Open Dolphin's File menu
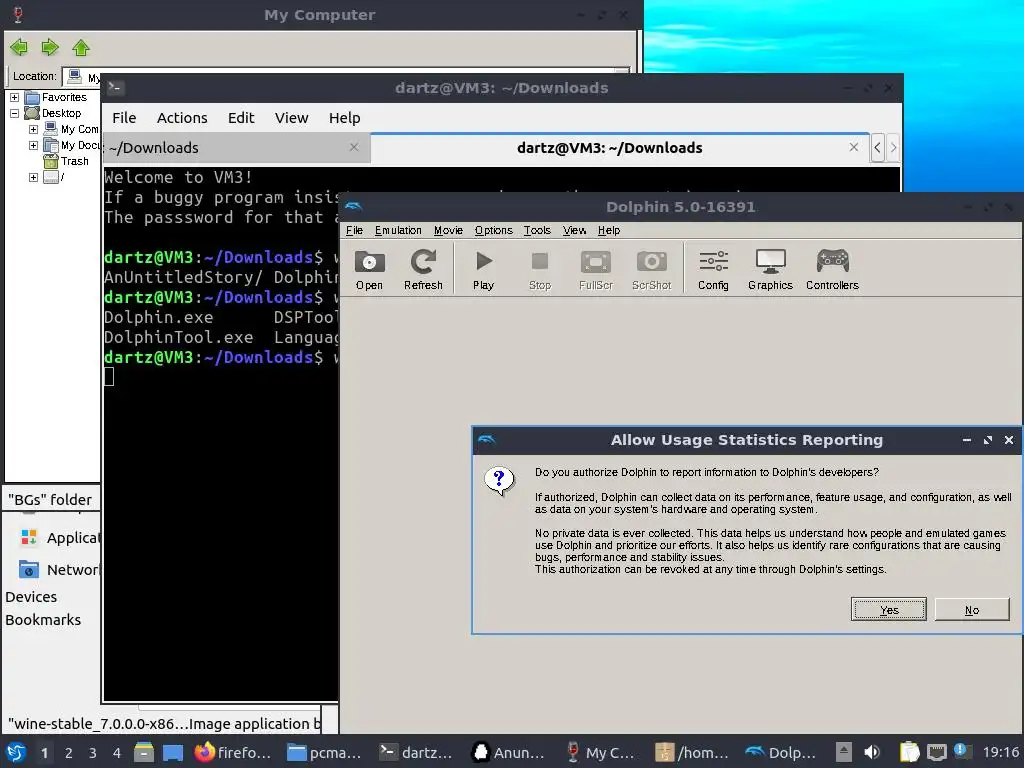 click(354, 231)
